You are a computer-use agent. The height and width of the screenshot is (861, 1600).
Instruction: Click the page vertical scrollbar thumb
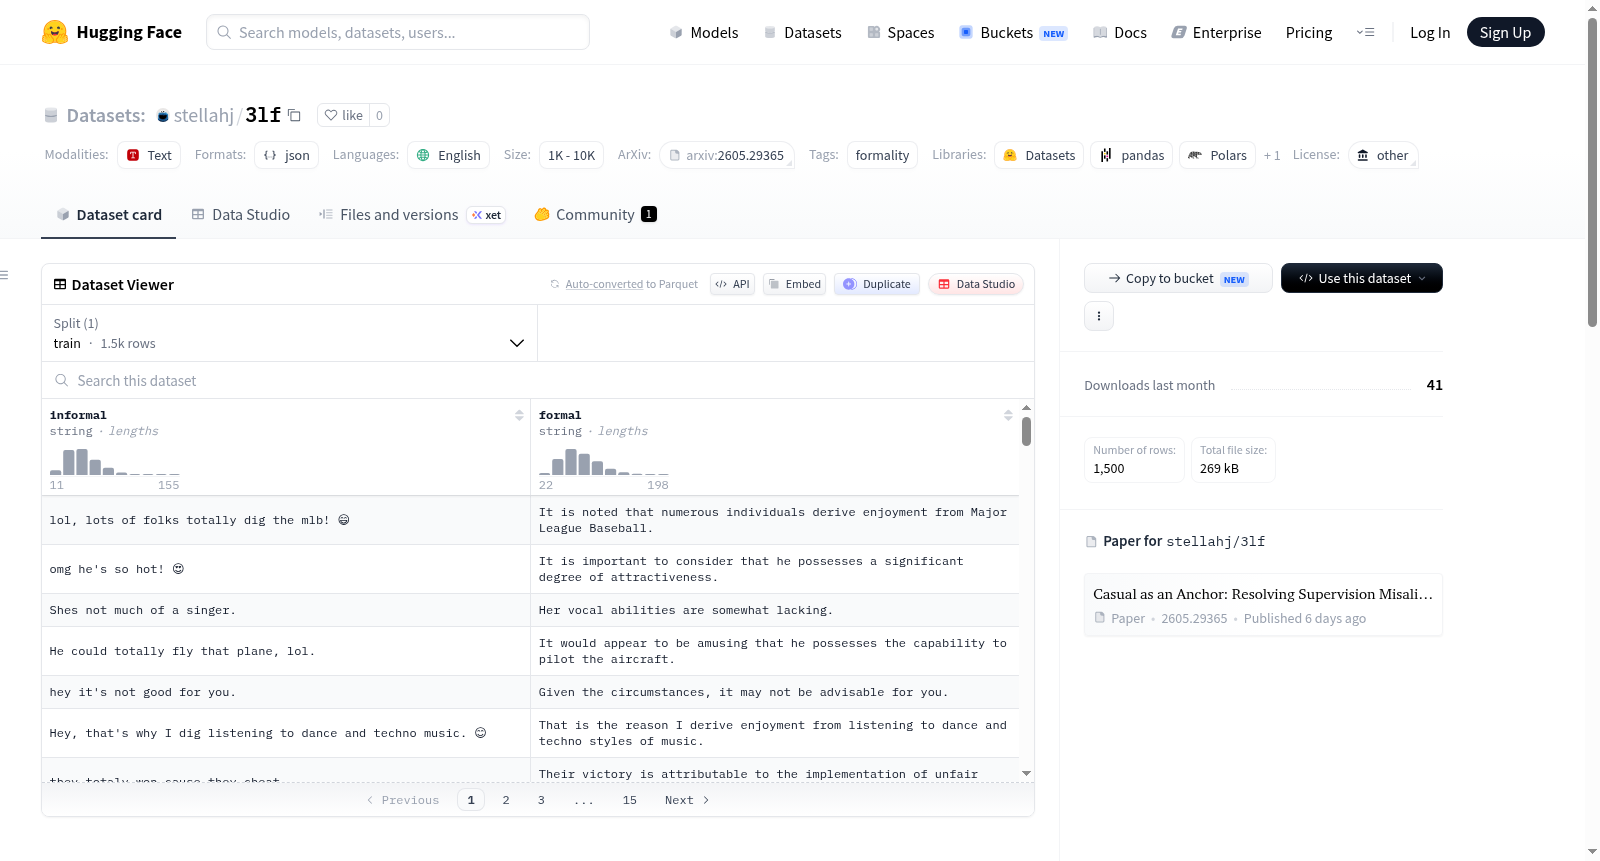(x=1592, y=171)
